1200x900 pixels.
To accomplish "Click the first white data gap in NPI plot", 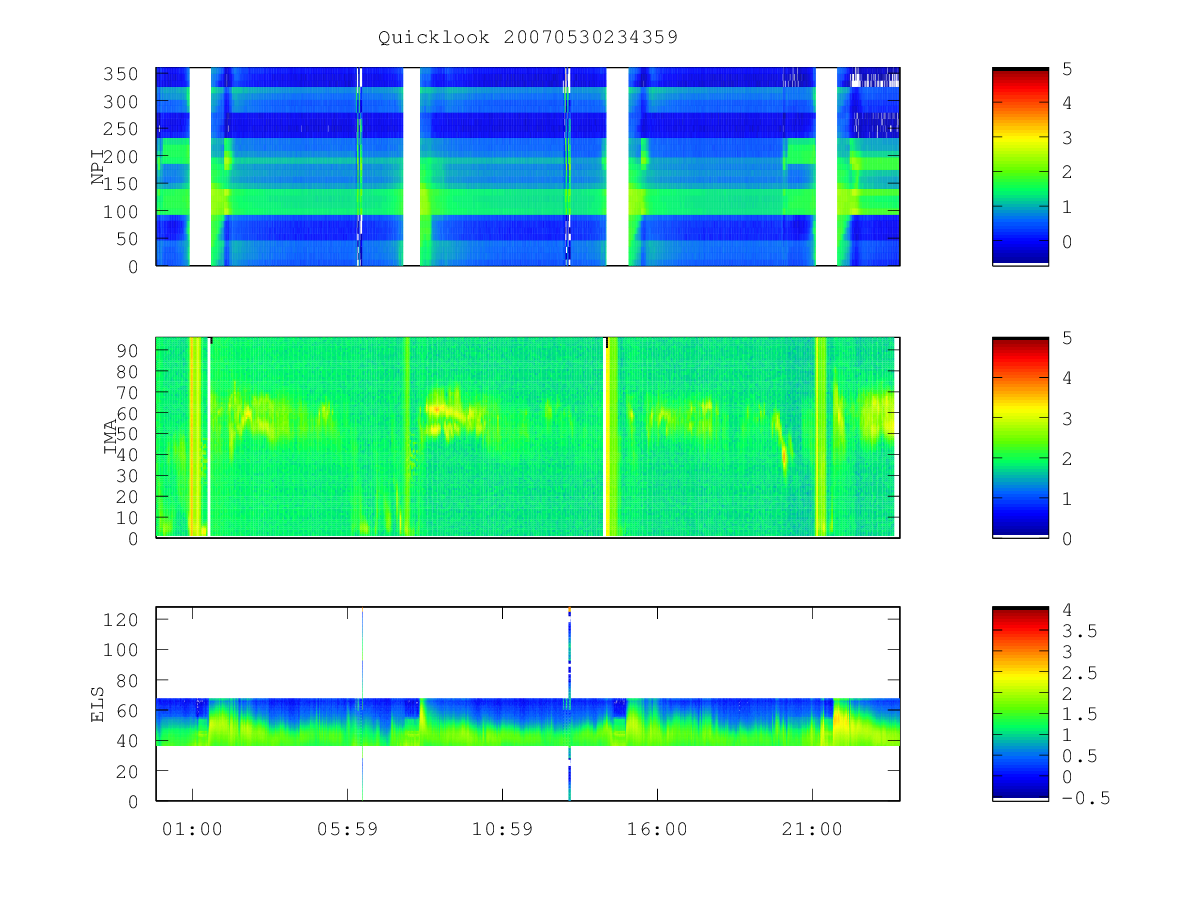I will [200, 166].
